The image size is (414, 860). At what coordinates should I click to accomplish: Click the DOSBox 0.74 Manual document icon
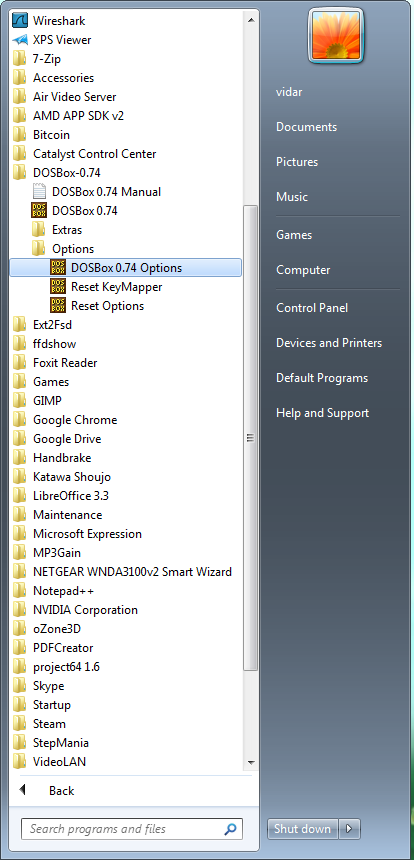(x=39, y=192)
